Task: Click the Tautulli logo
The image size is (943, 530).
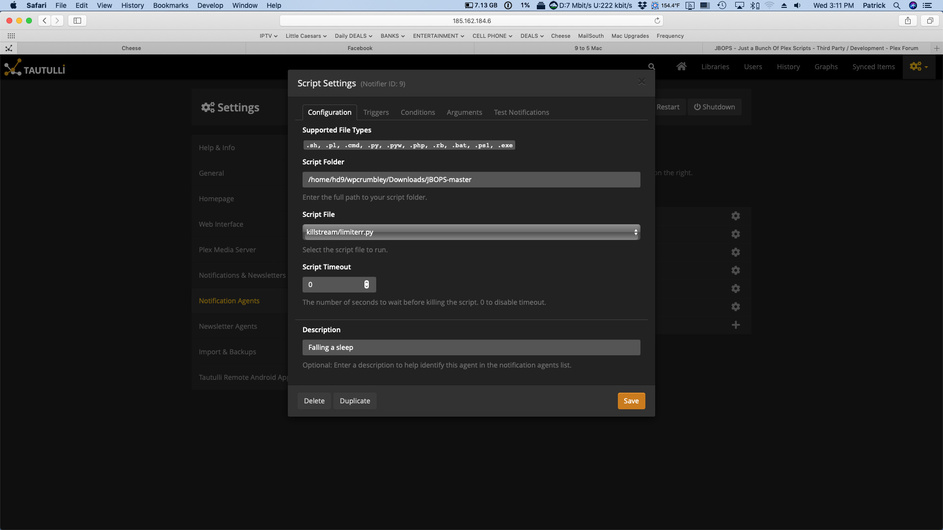Action: click(34, 68)
